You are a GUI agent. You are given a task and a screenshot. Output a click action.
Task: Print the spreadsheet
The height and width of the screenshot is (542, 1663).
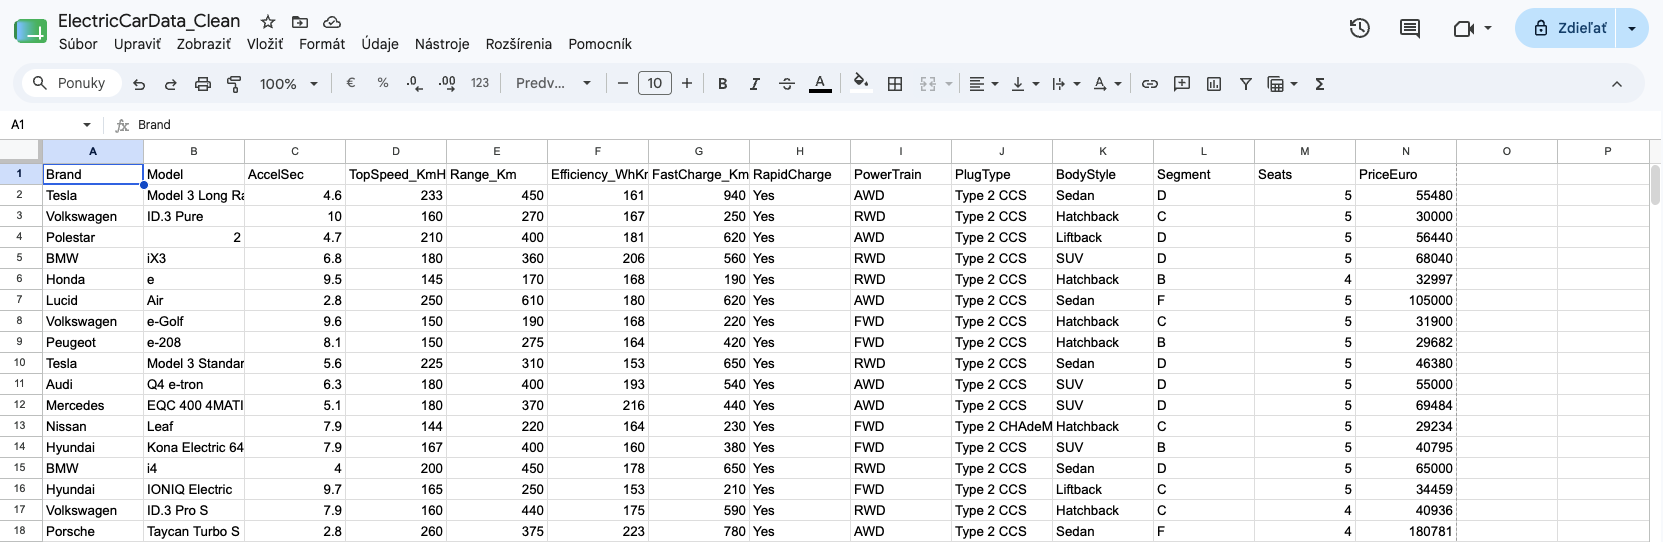coord(203,84)
